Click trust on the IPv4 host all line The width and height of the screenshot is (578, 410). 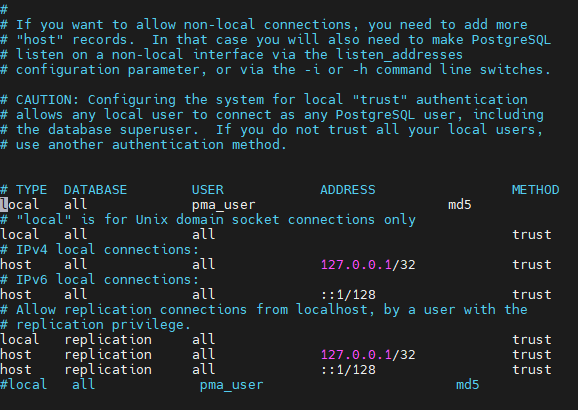point(532,265)
